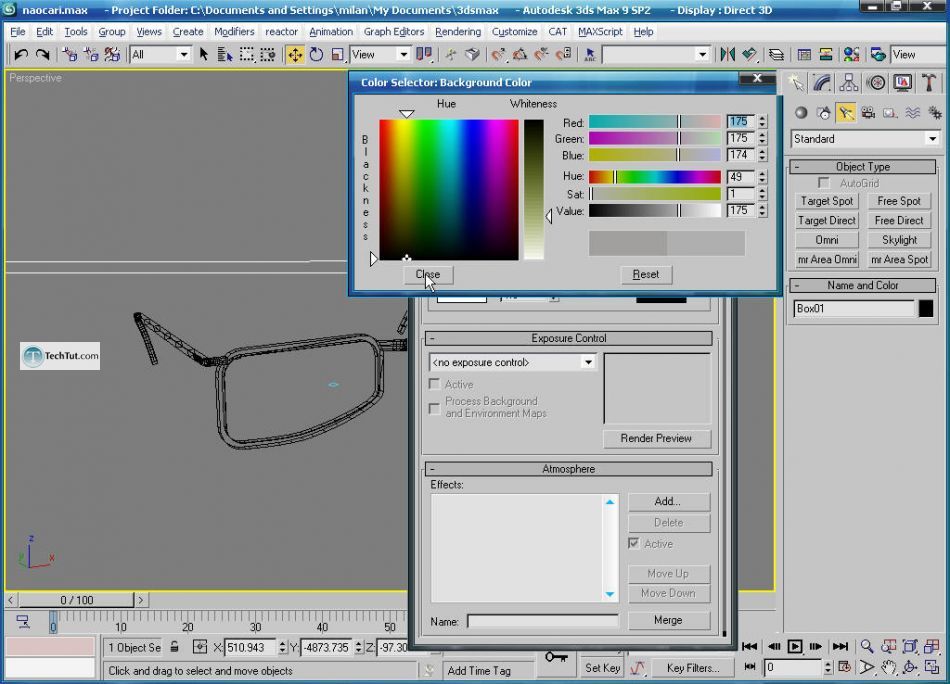Viewport: 950px width, 684px height.
Task: Open the Rendering menu
Action: (457, 31)
